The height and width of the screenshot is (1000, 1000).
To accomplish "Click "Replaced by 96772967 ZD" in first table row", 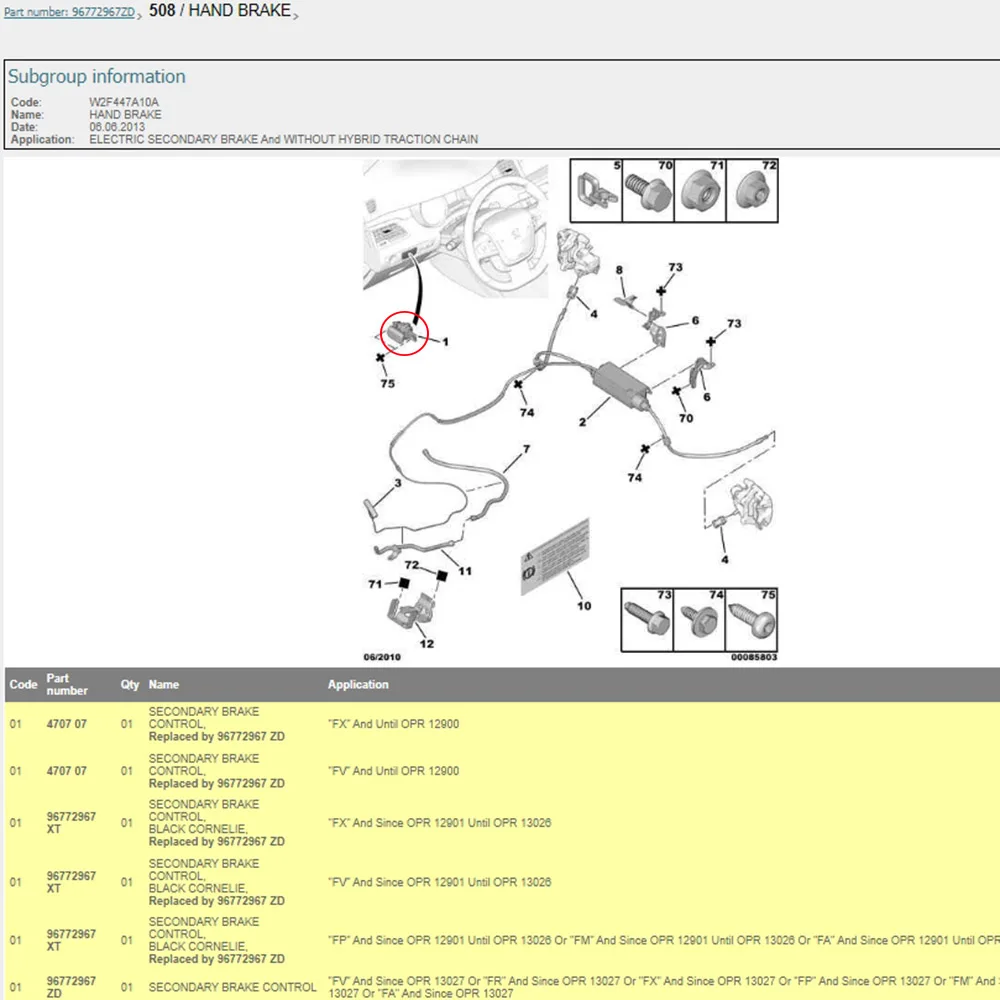I will click(x=217, y=737).
